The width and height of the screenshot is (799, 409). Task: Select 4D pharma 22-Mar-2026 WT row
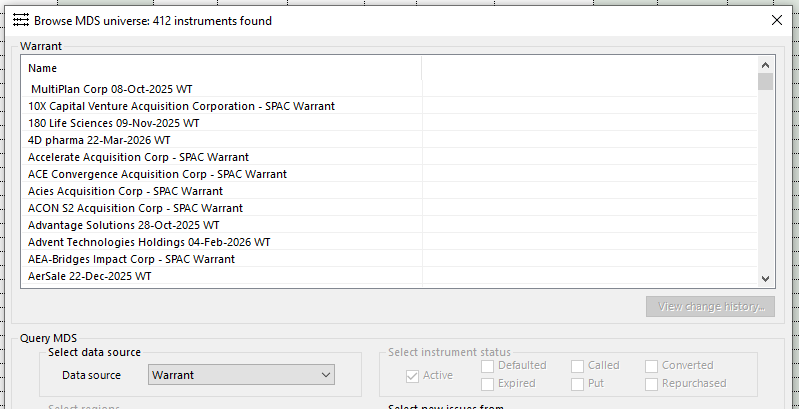(389, 140)
